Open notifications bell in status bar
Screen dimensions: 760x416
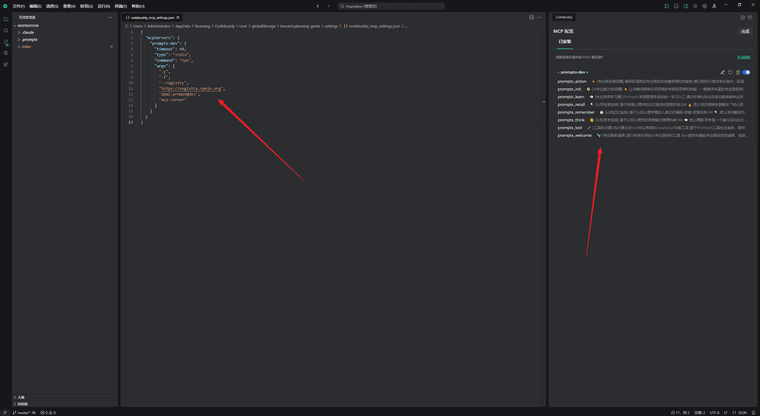click(753, 413)
